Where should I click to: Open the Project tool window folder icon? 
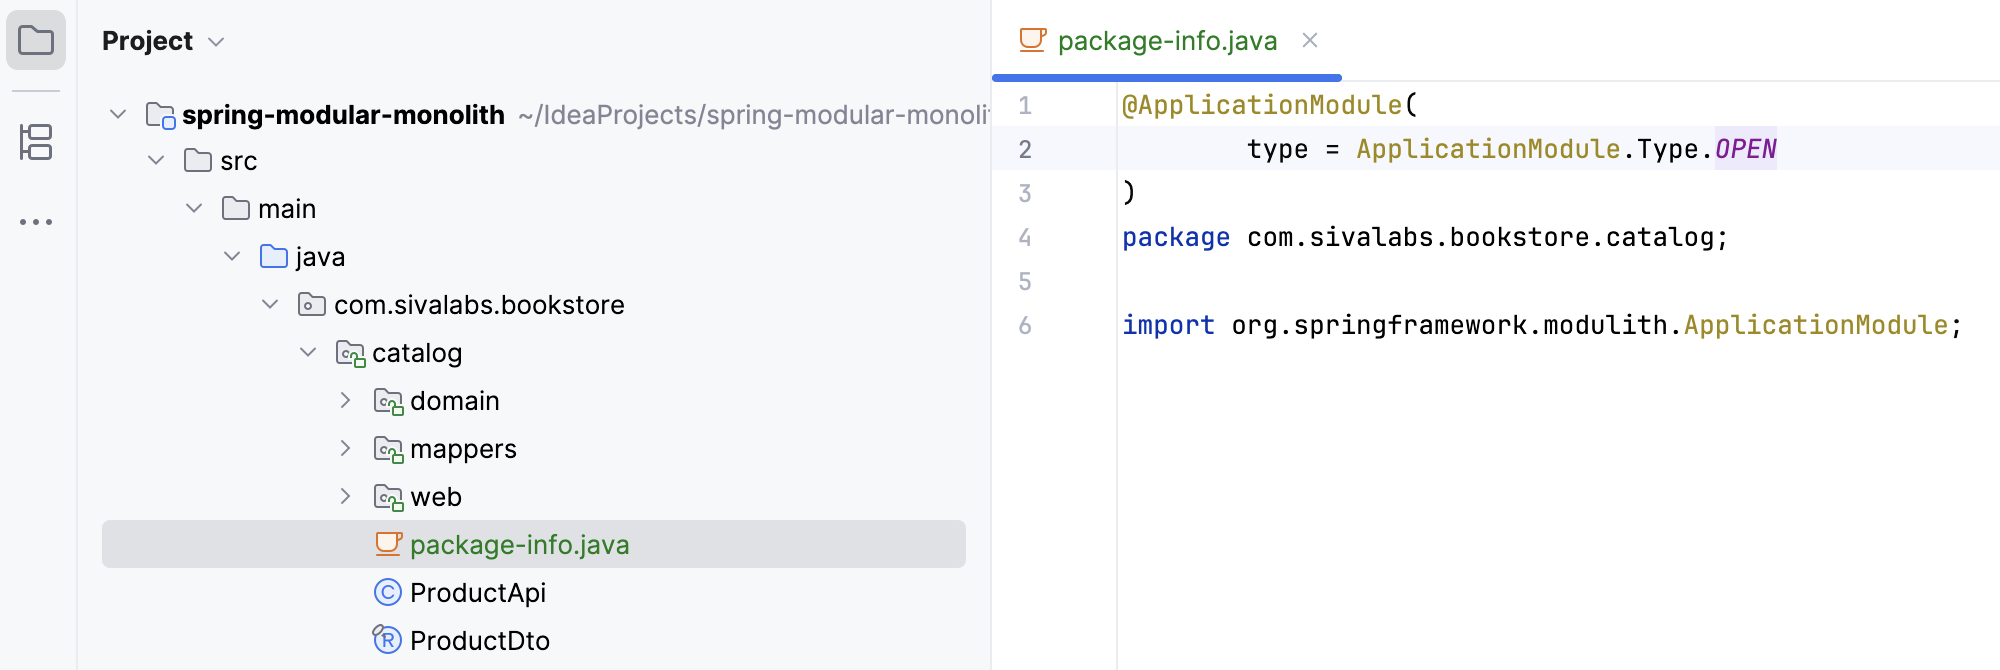pyautogui.click(x=36, y=41)
